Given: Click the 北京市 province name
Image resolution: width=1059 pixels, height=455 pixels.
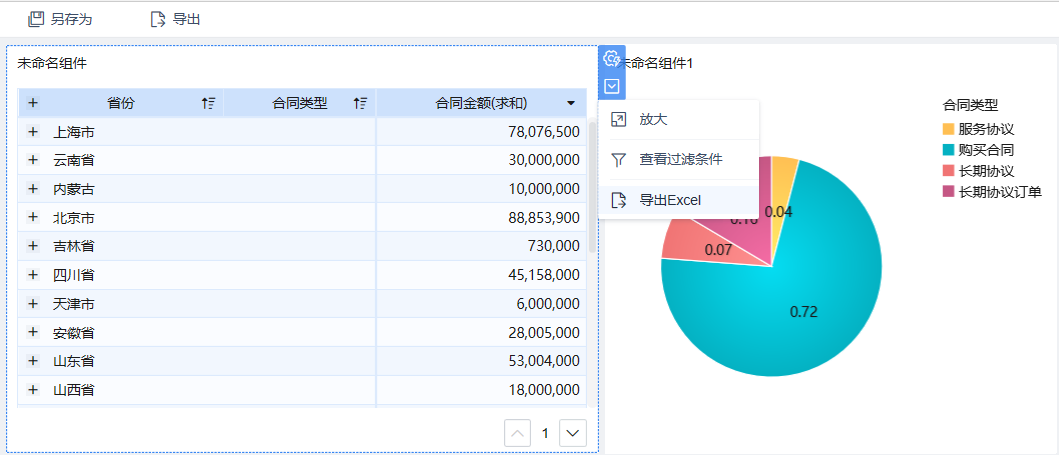Looking at the screenshot, I should tap(74, 217).
